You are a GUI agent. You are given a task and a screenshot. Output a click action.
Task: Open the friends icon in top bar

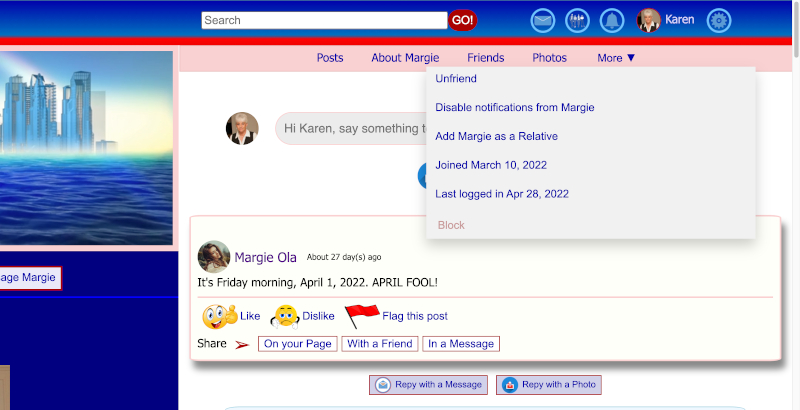point(577,20)
